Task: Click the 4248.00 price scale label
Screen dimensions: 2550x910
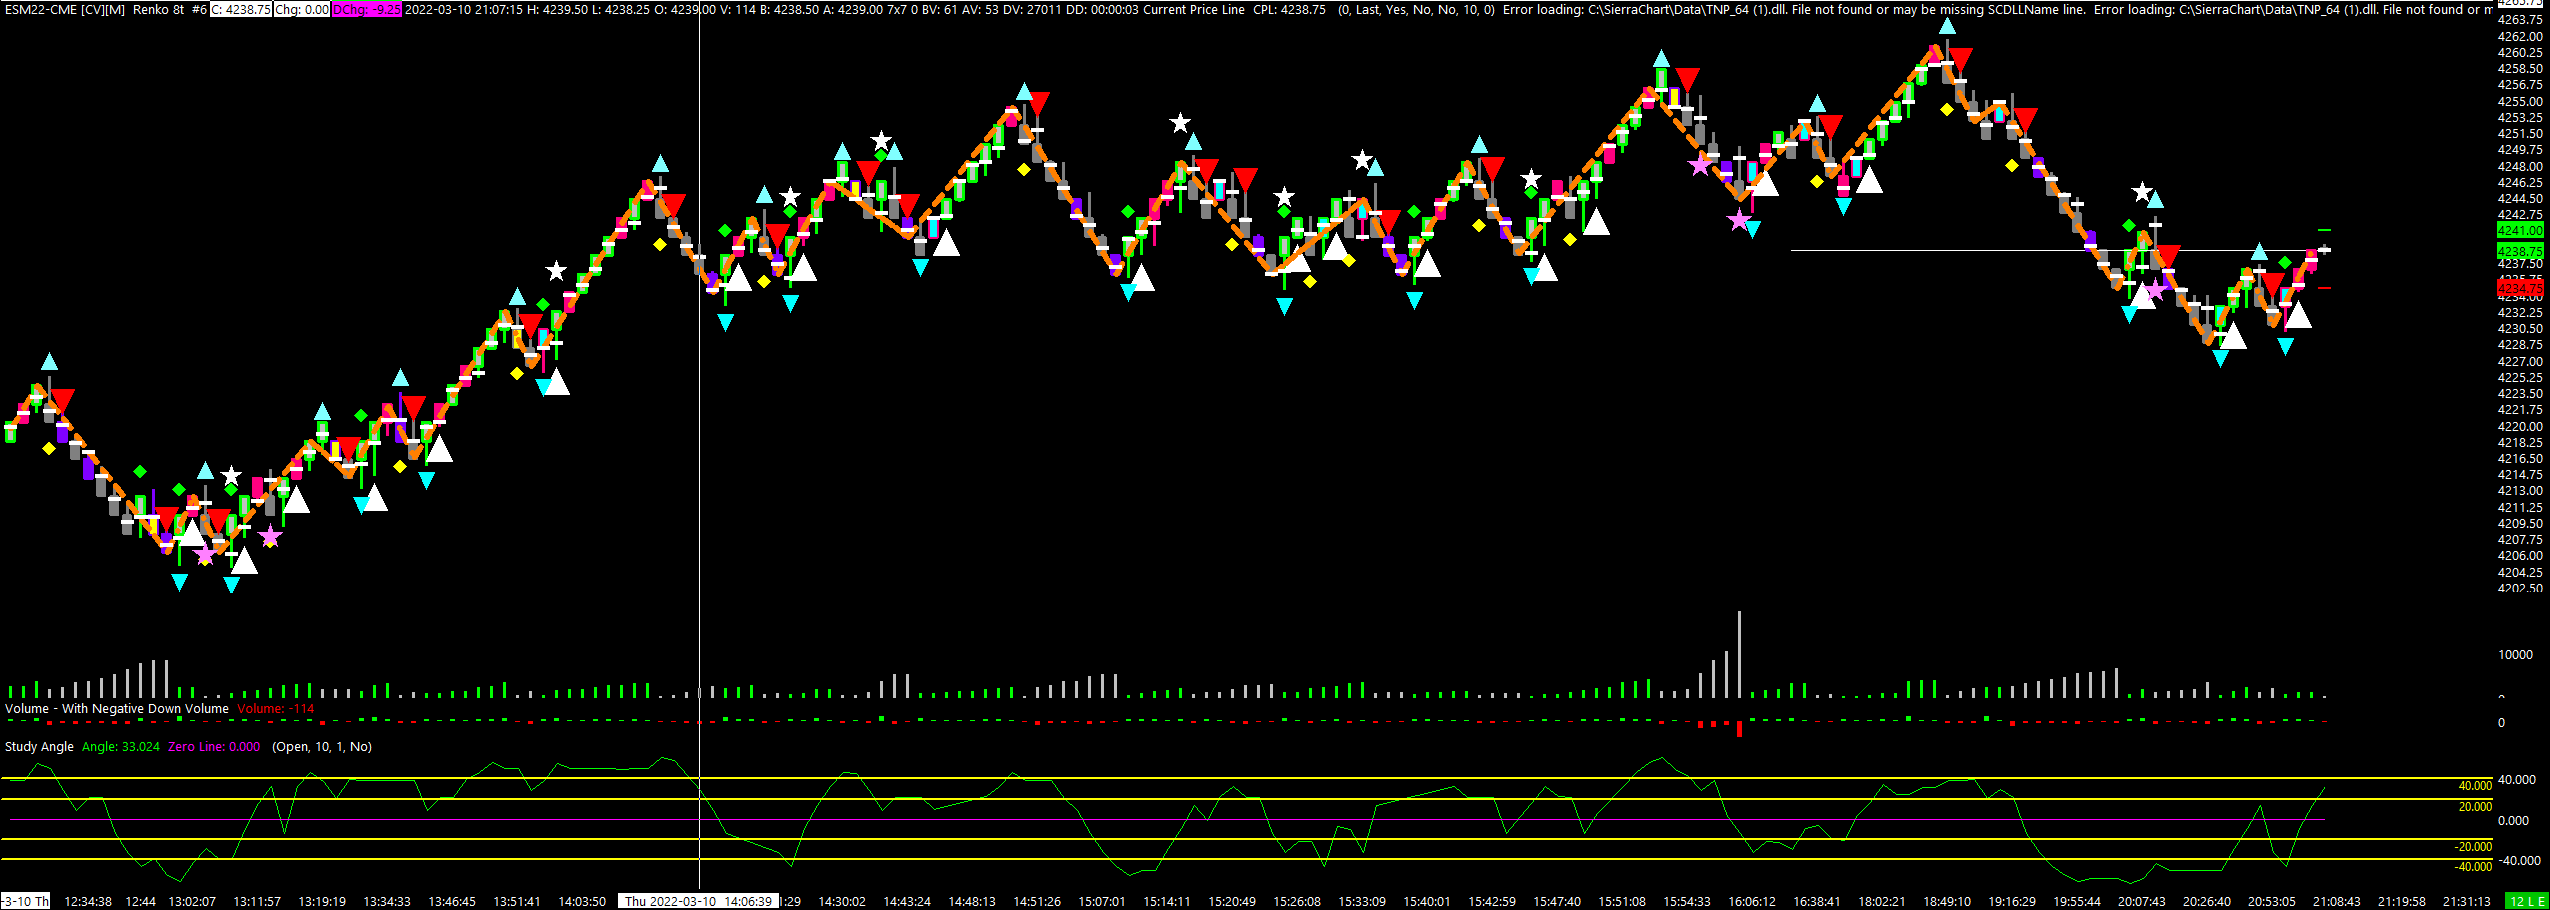Action: click(x=2520, y=166)
